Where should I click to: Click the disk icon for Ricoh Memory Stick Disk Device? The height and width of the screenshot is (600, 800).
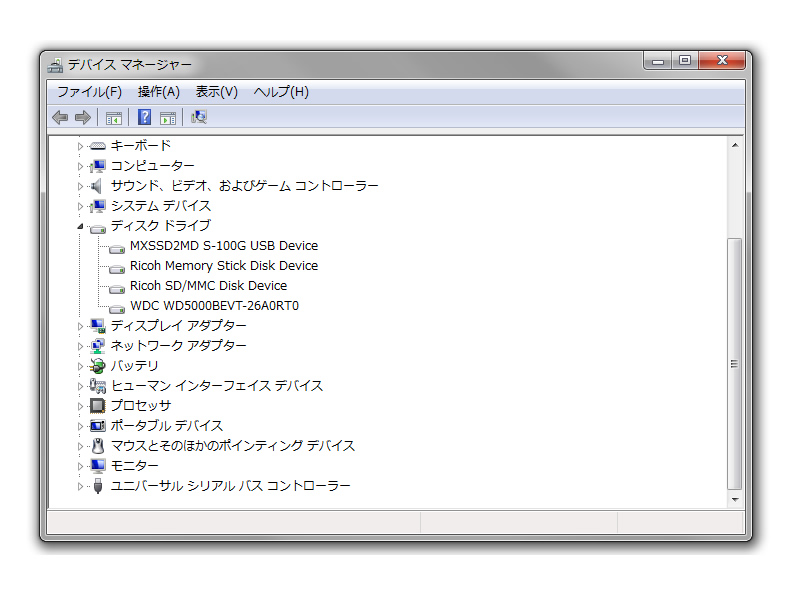tap(117, 269)
